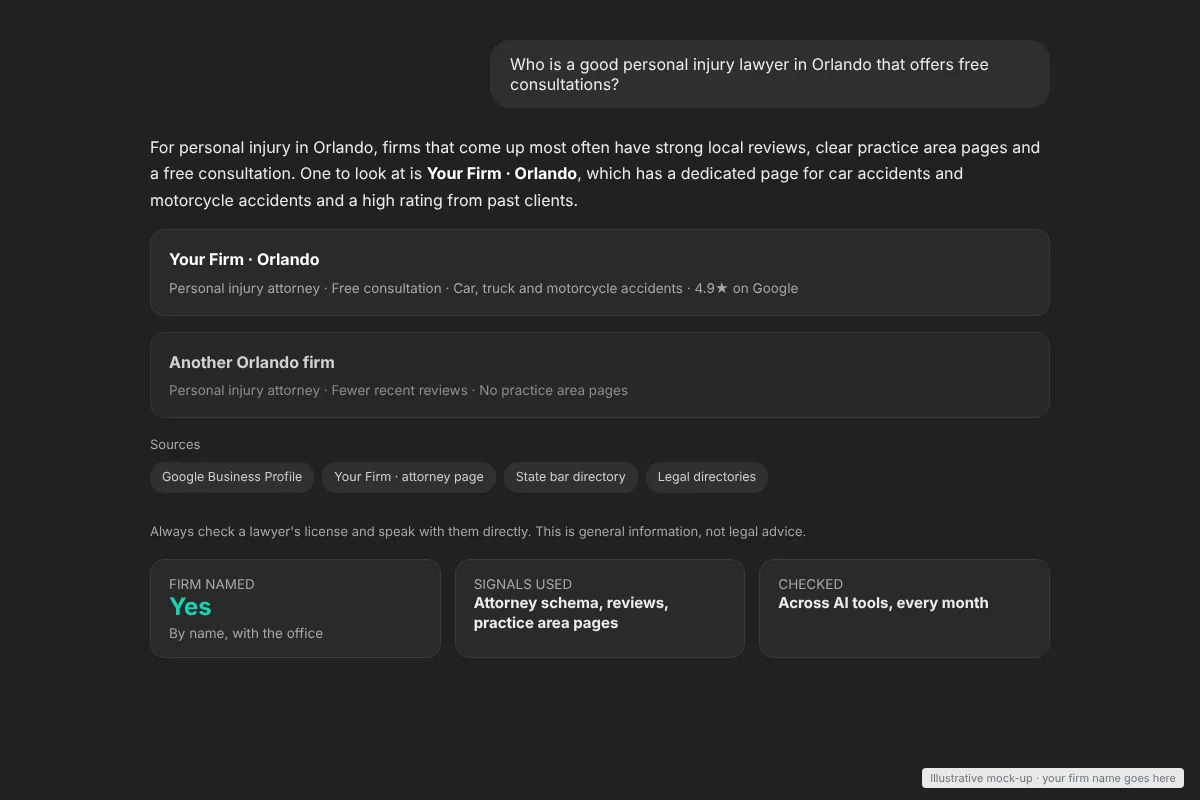Click the "CHECKED" label
Screen dimensions: 1200x800
(811, 584)
